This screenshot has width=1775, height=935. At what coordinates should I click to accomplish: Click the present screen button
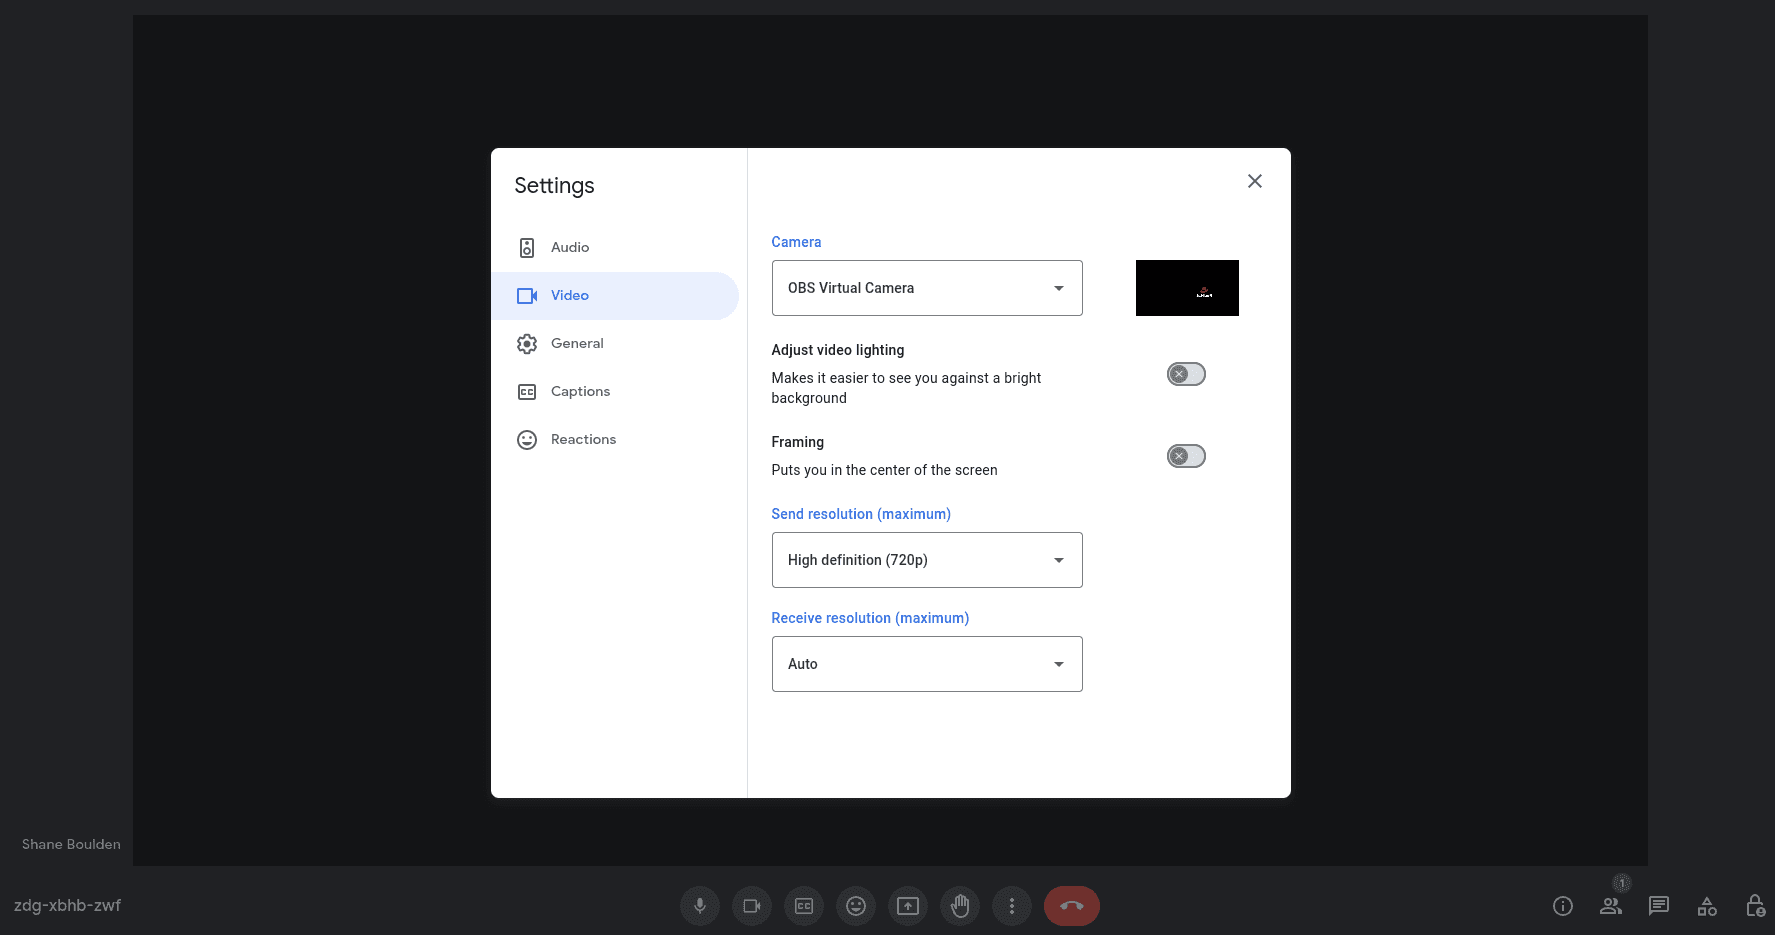click(908, 906)
